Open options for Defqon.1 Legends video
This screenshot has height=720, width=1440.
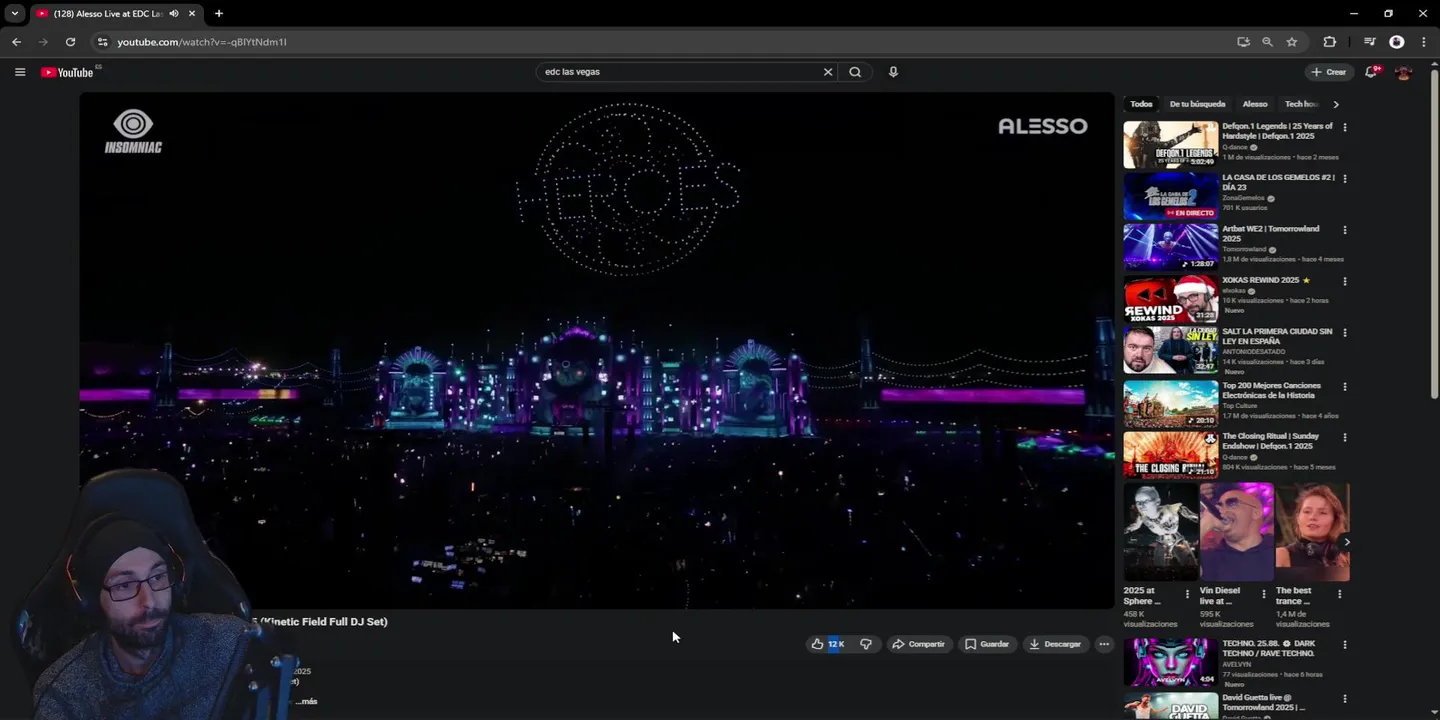pos(1345,127)
